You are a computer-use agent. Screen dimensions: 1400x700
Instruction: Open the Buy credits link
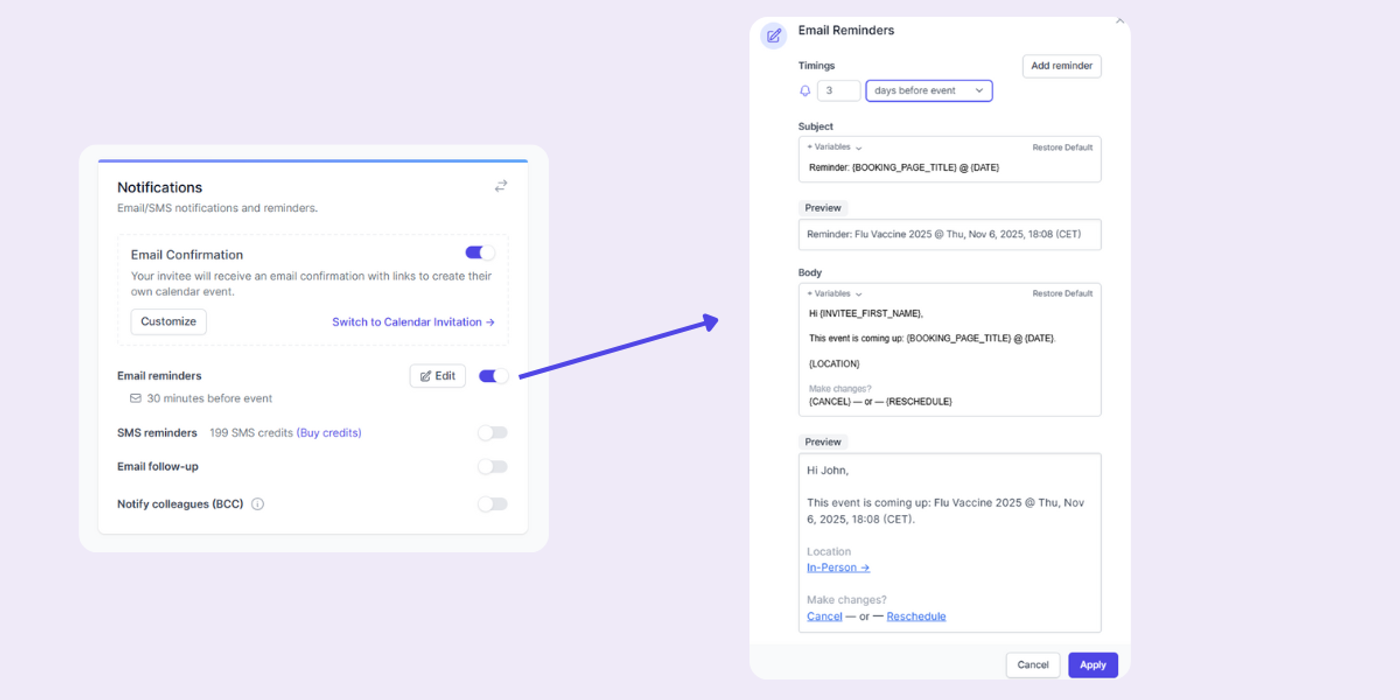pos(330,432)
